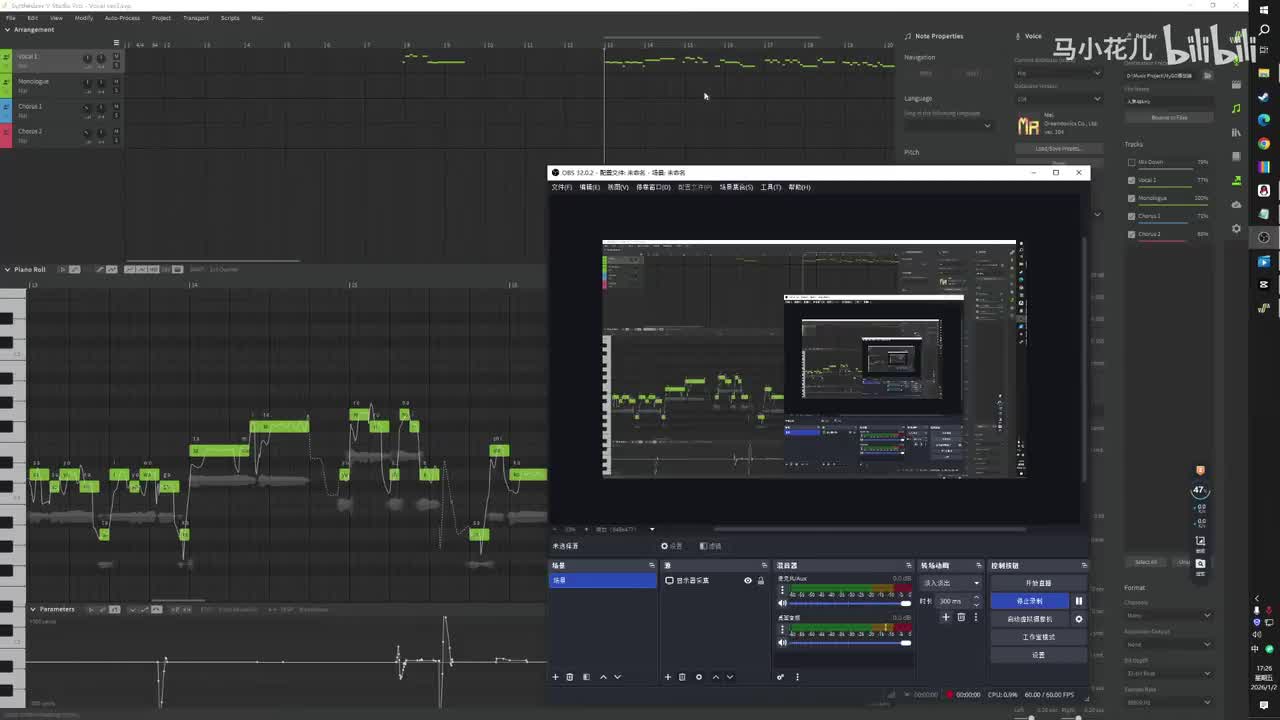Open OBS mixer dock options menu at bottom
Image resolution: width=1280 pixels, height=720 pixels.
797,677
